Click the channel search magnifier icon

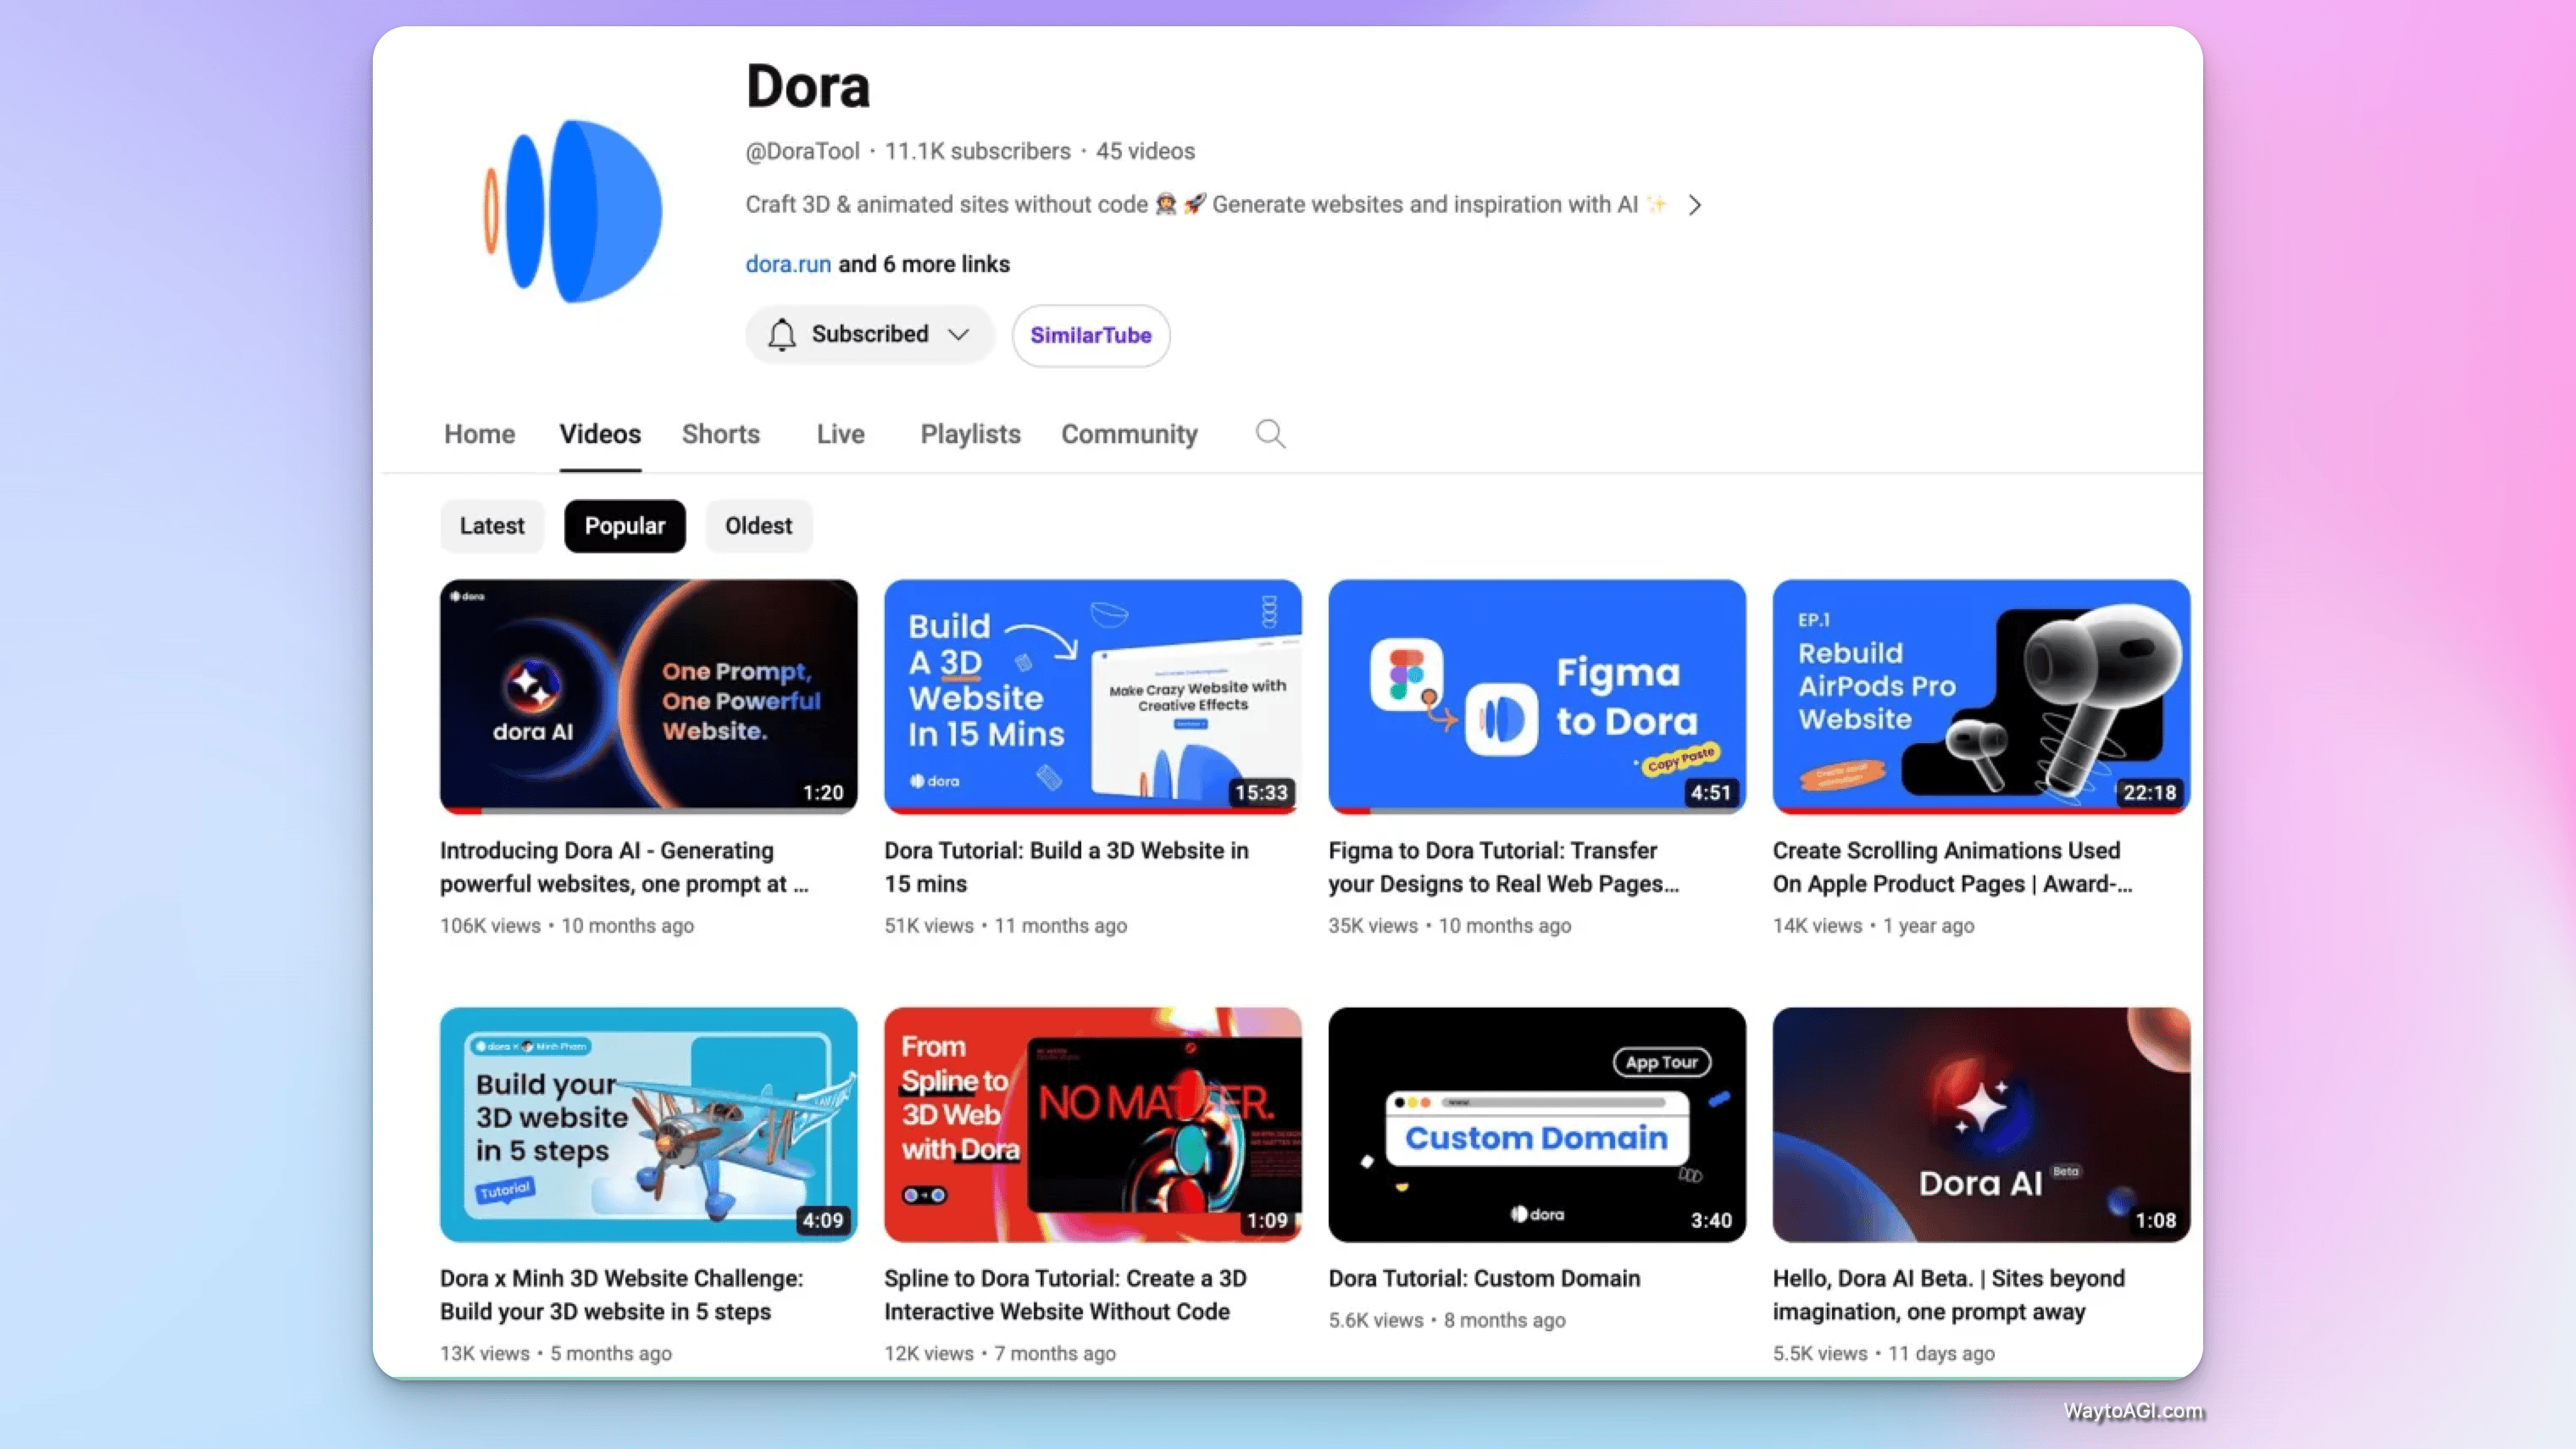tap(1270, 434)
